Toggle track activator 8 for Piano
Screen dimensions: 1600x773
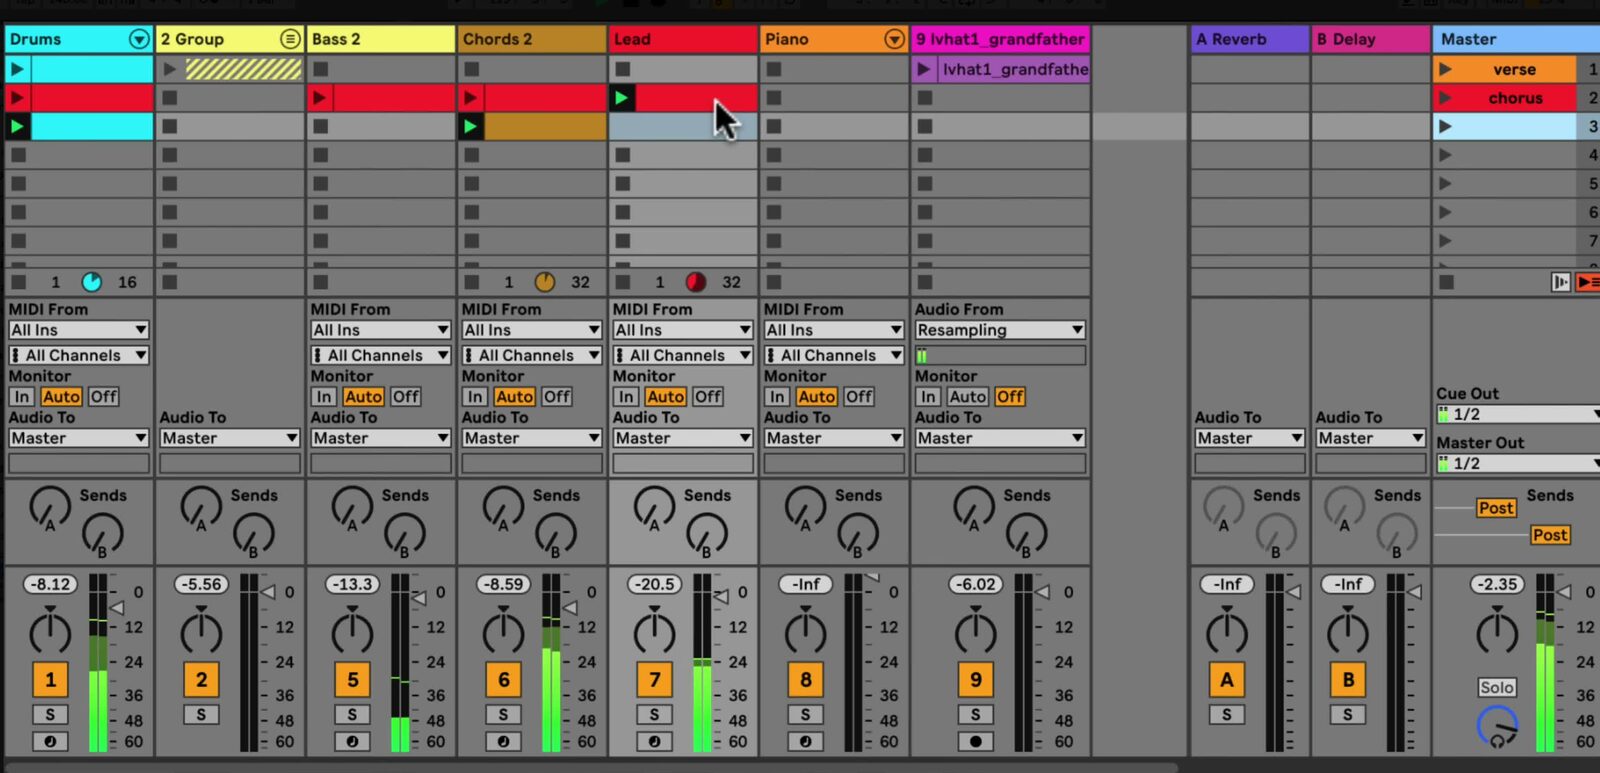click(805, 680)
